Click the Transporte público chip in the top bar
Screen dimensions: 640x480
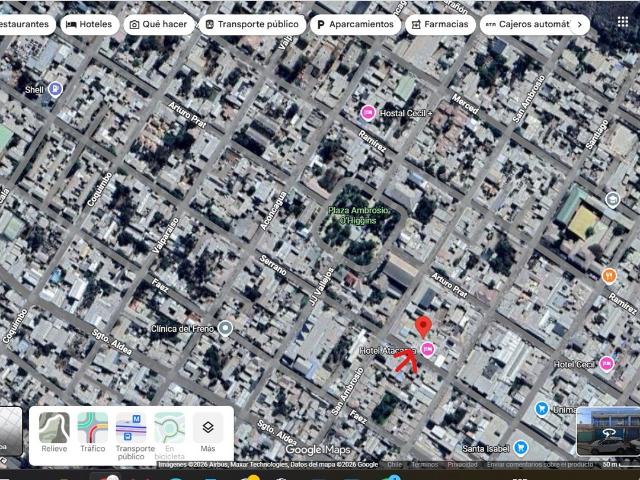point(252,24)
